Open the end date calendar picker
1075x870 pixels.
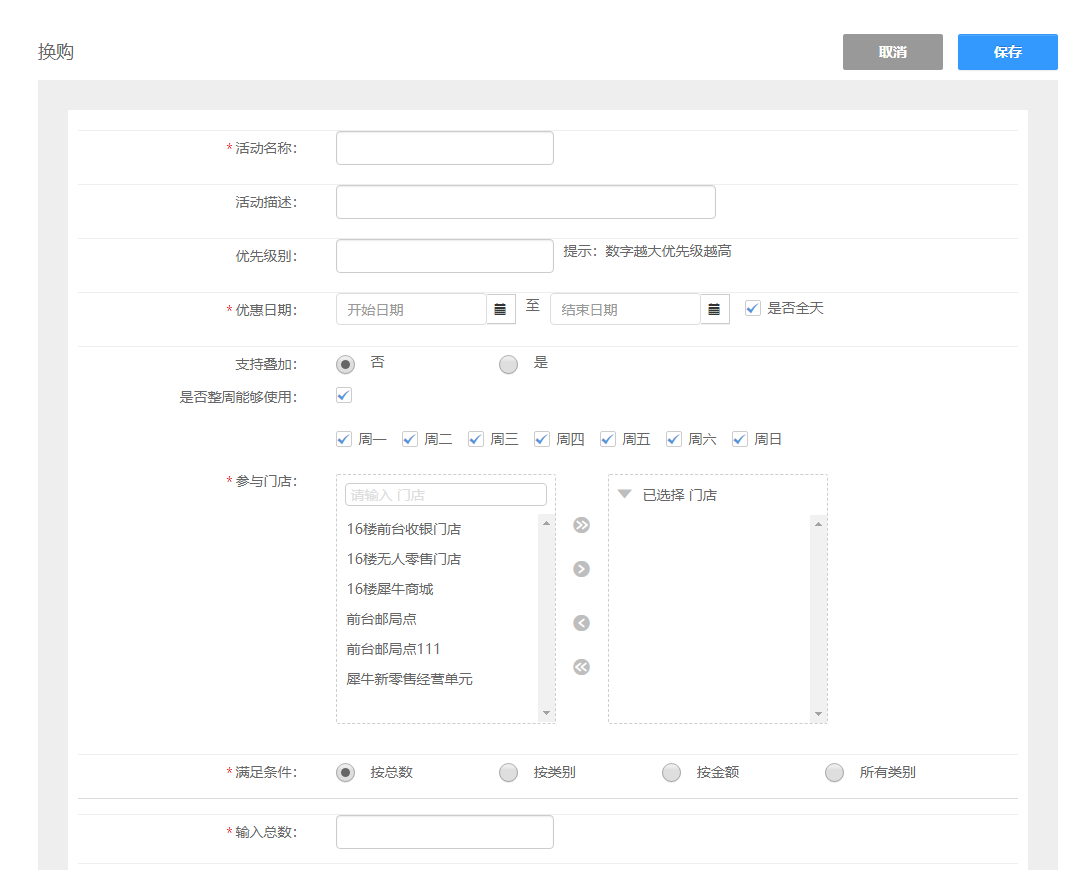pyautogui.click(x=714, y=309)
